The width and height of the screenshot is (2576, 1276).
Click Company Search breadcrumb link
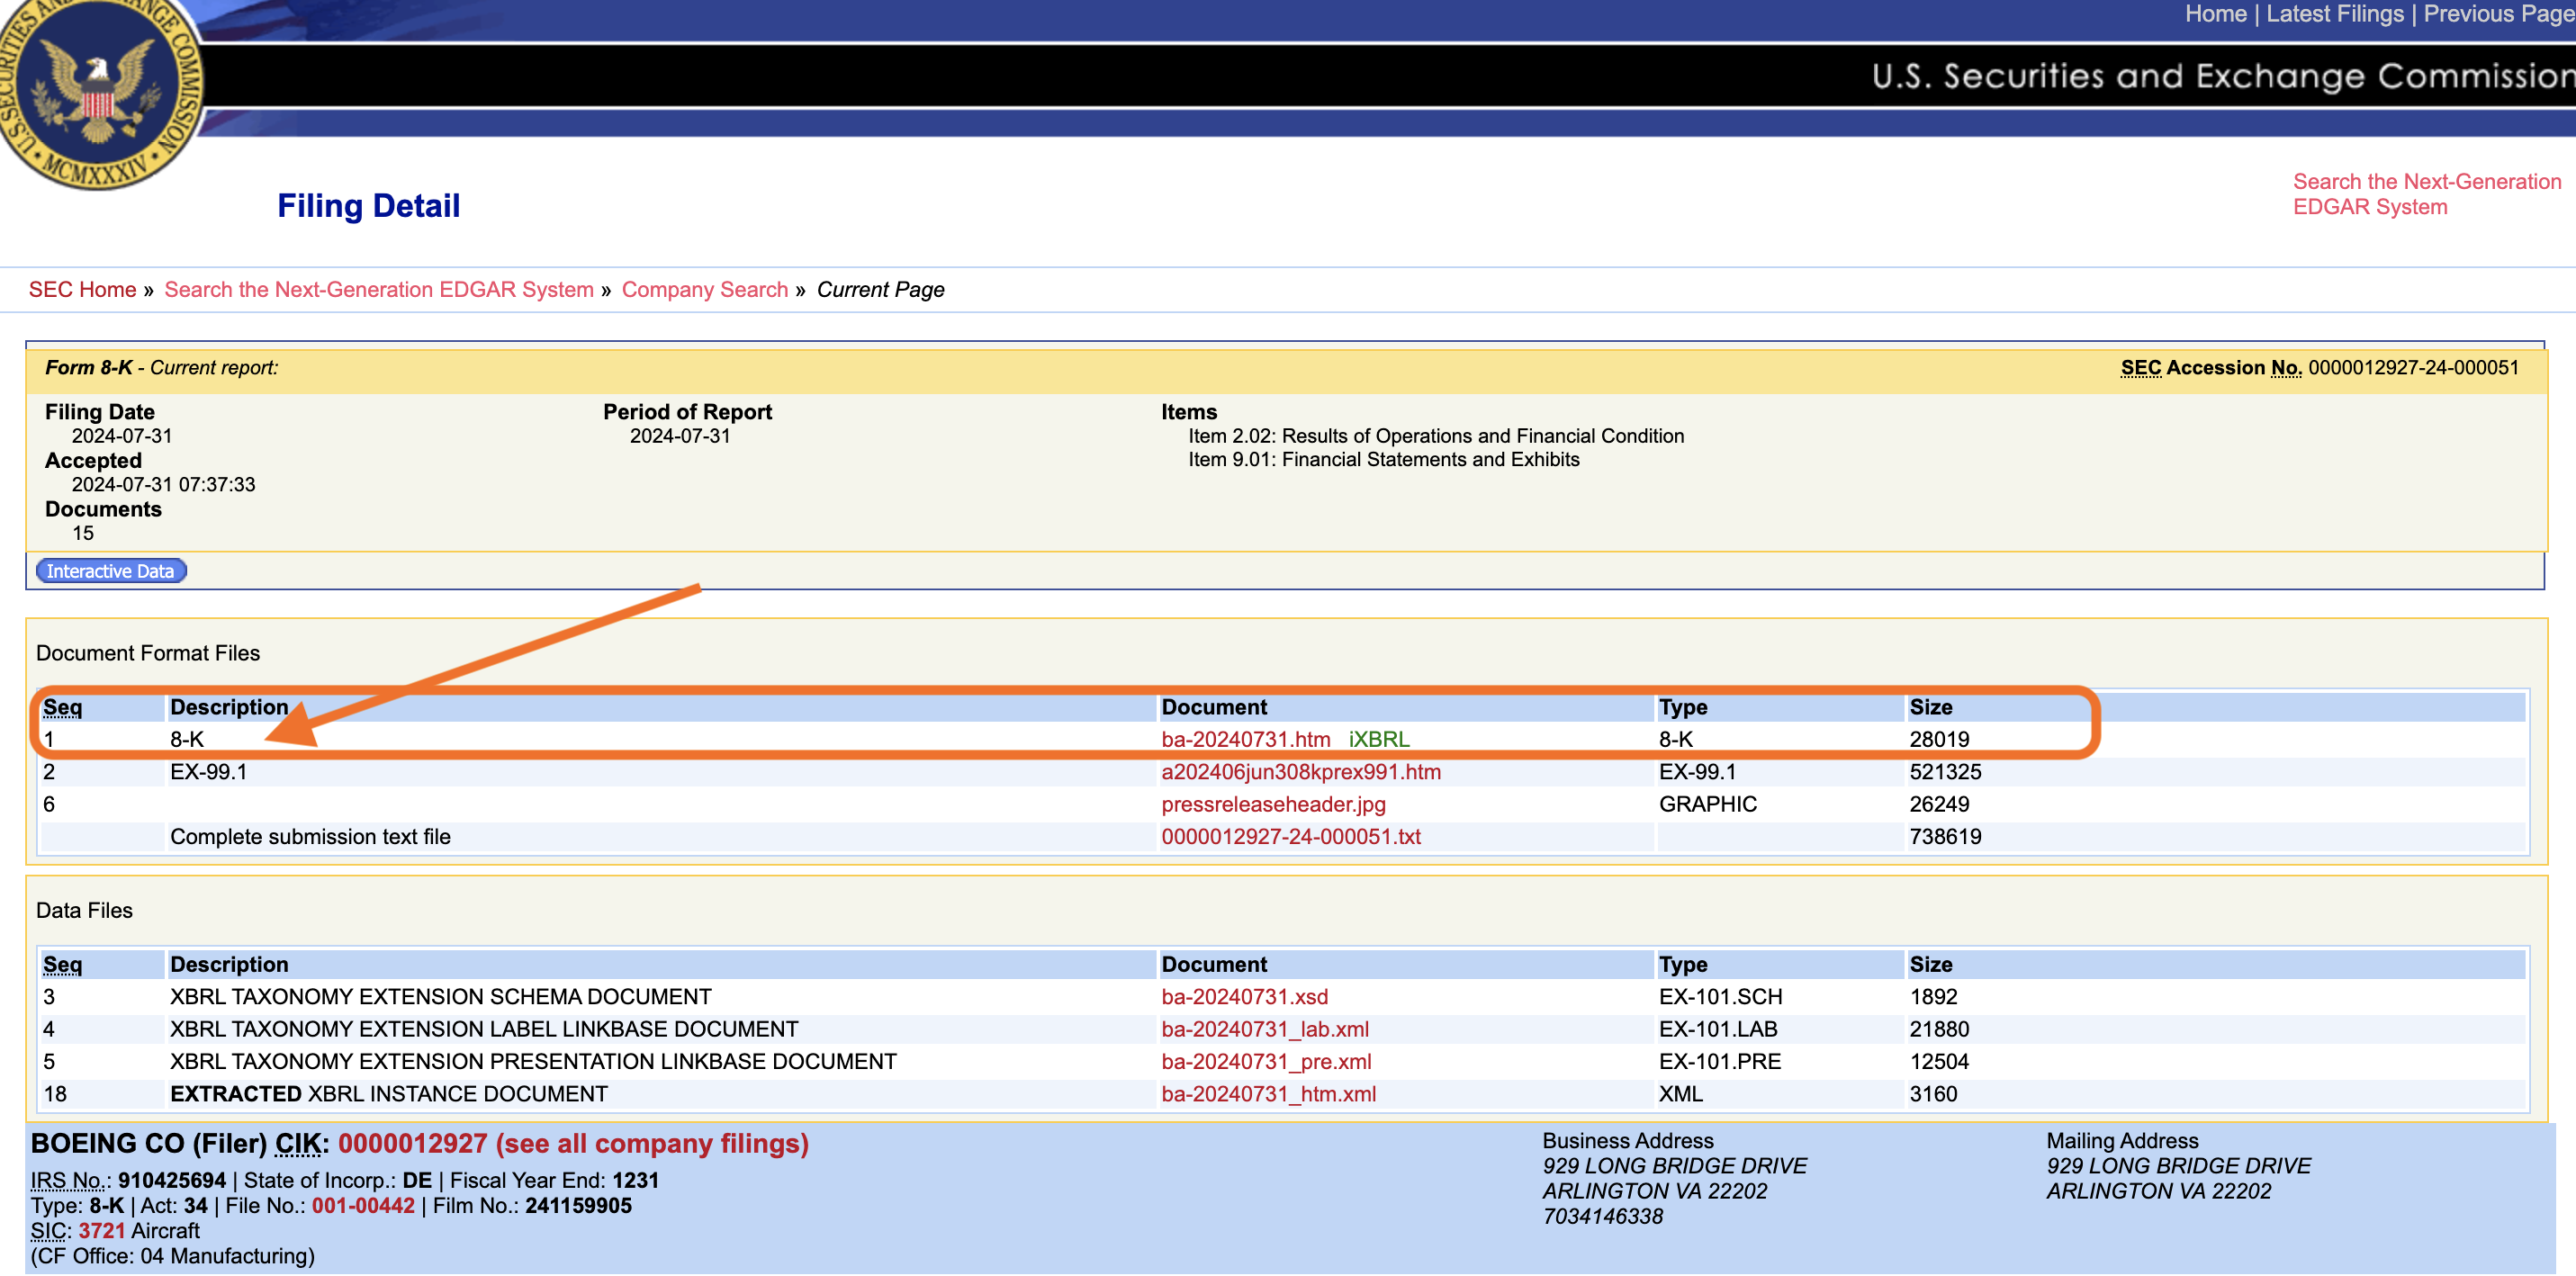point(704,290)
